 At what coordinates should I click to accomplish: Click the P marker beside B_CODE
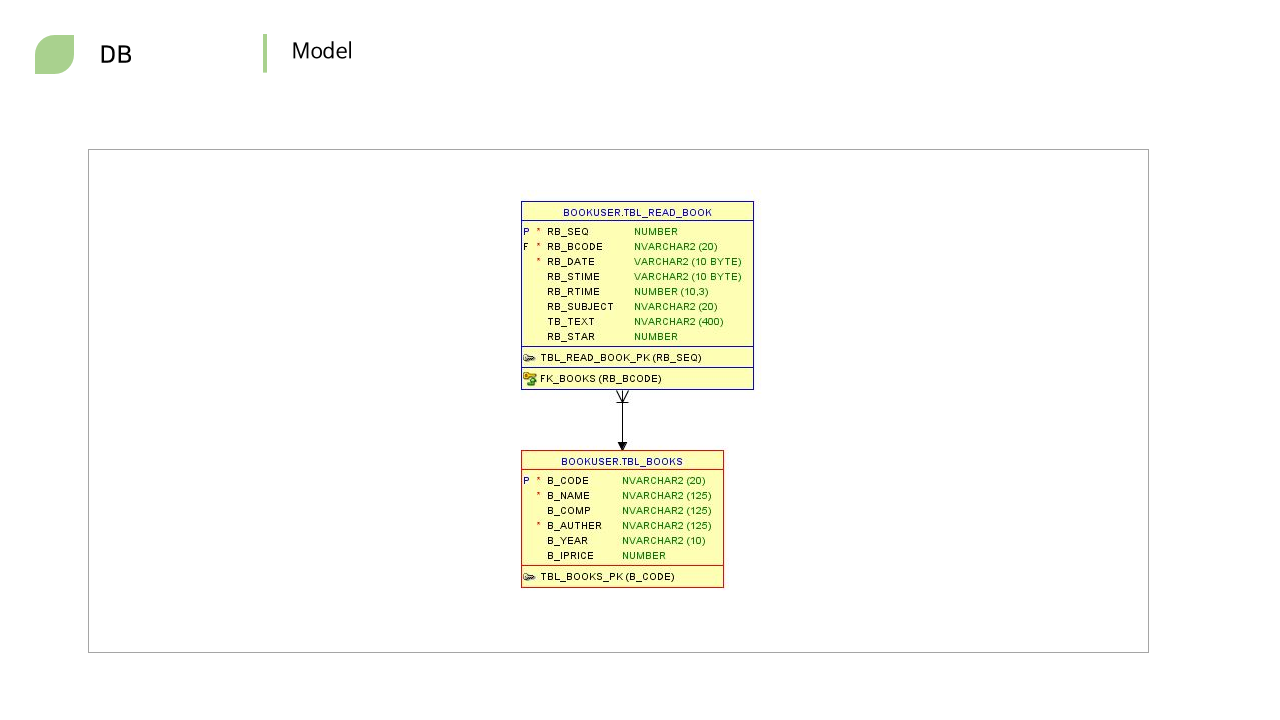tap(526, 481)
